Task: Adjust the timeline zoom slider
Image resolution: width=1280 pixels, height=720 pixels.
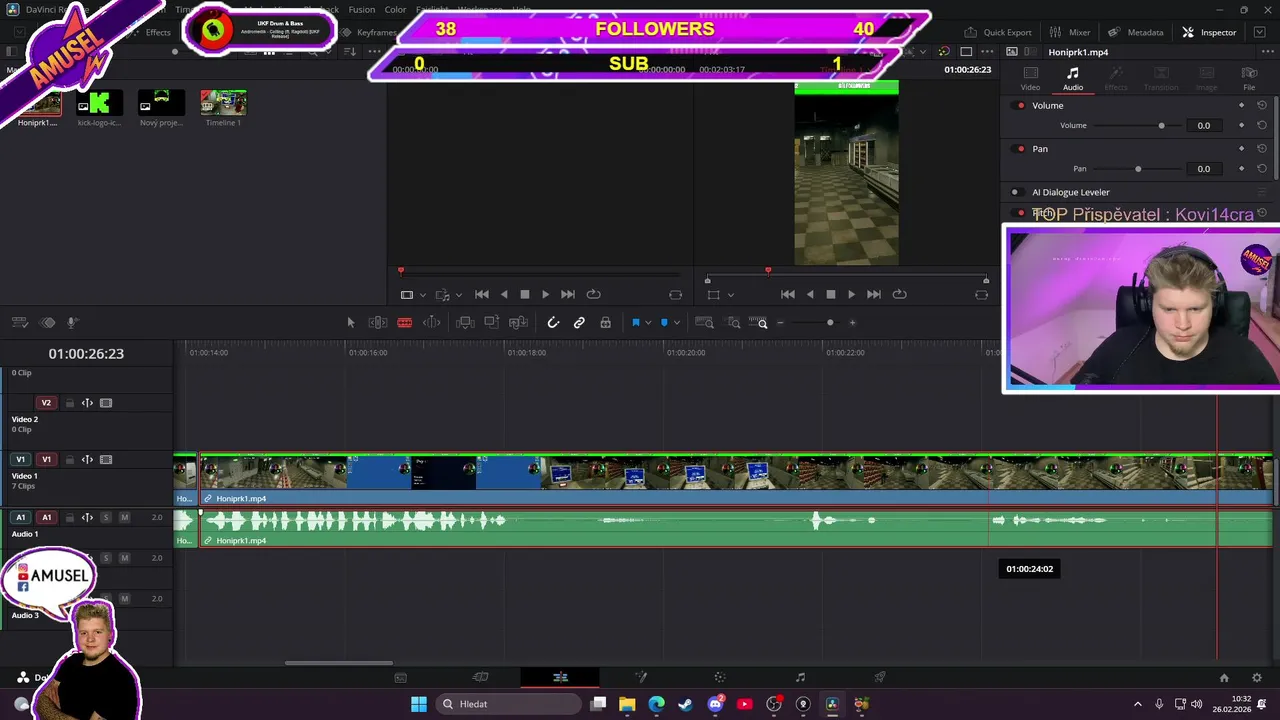Action: (x=815, y=322)
